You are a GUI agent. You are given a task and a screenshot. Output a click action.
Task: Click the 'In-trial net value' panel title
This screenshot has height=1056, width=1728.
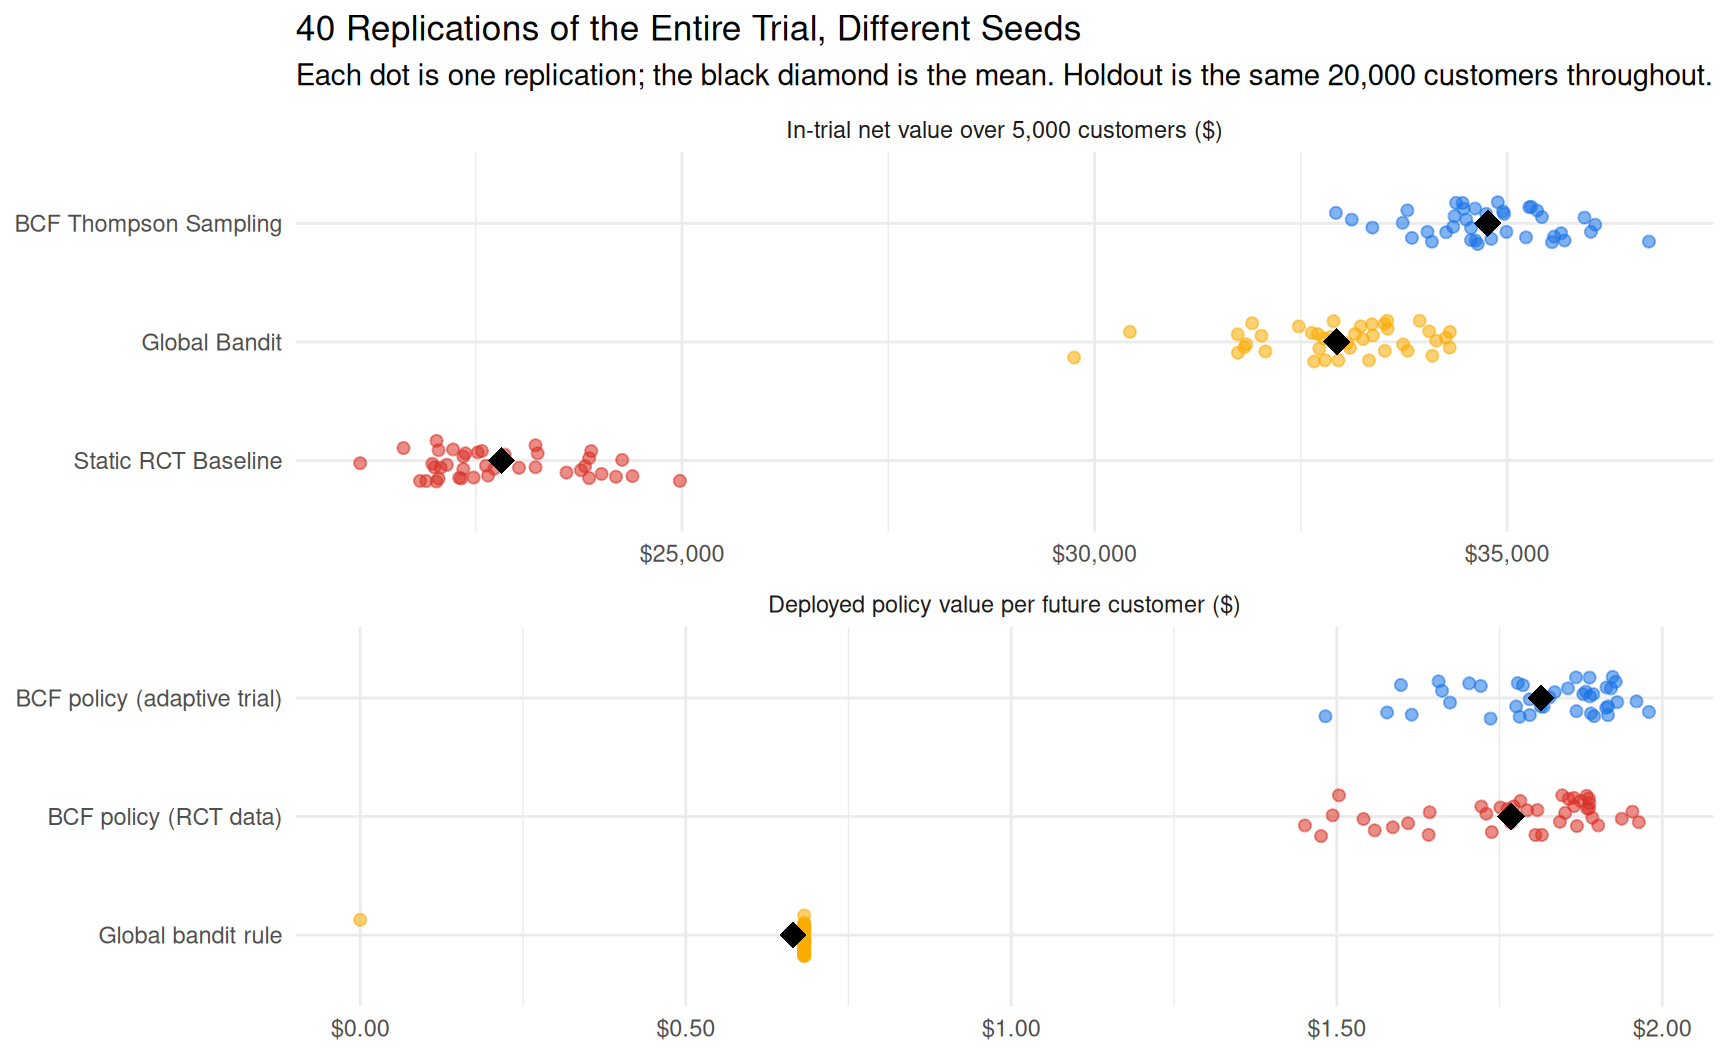[x=1004, y=131]
